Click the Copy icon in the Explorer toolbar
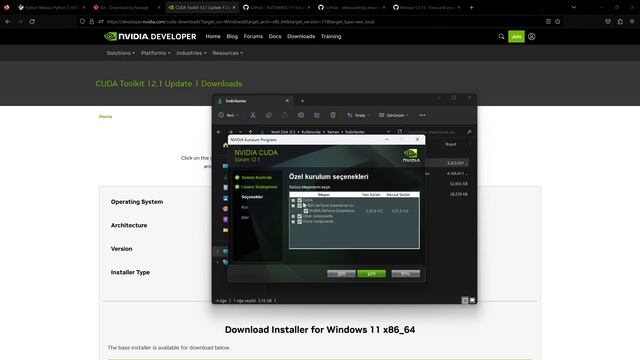Screen dimensions: 640x360 click(269, 116)
